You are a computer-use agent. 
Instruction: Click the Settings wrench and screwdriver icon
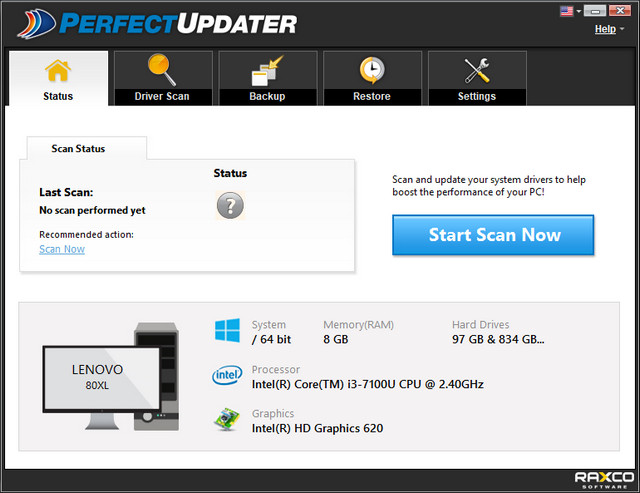[x=476, y=70]
